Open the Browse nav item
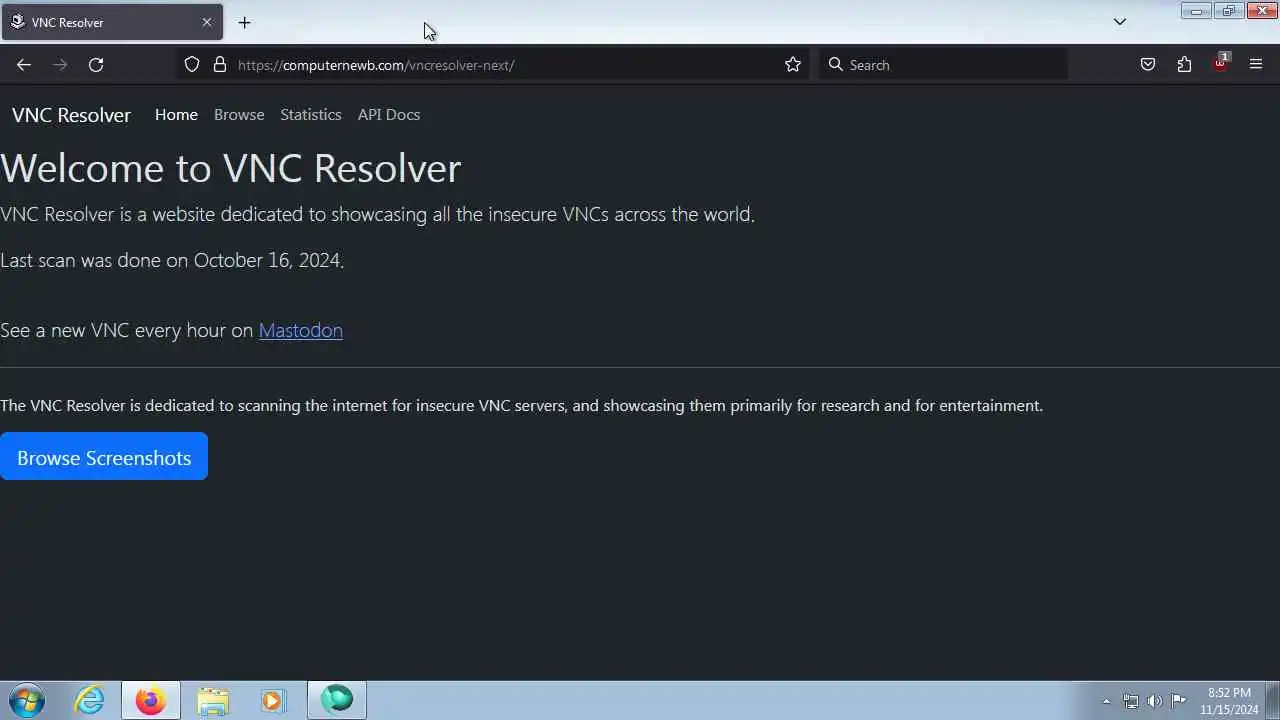The width and height of the screenshot is (1280, 720). [x=239, y=115]
